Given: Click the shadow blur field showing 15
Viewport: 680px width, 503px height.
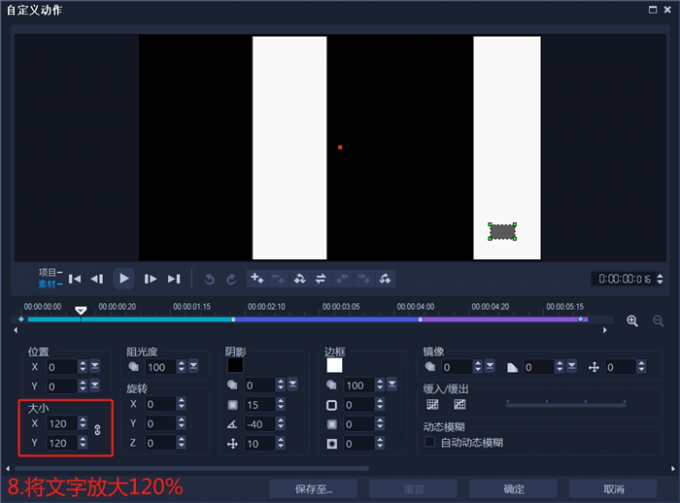Looking at the screenshot, I should point(260,405).
